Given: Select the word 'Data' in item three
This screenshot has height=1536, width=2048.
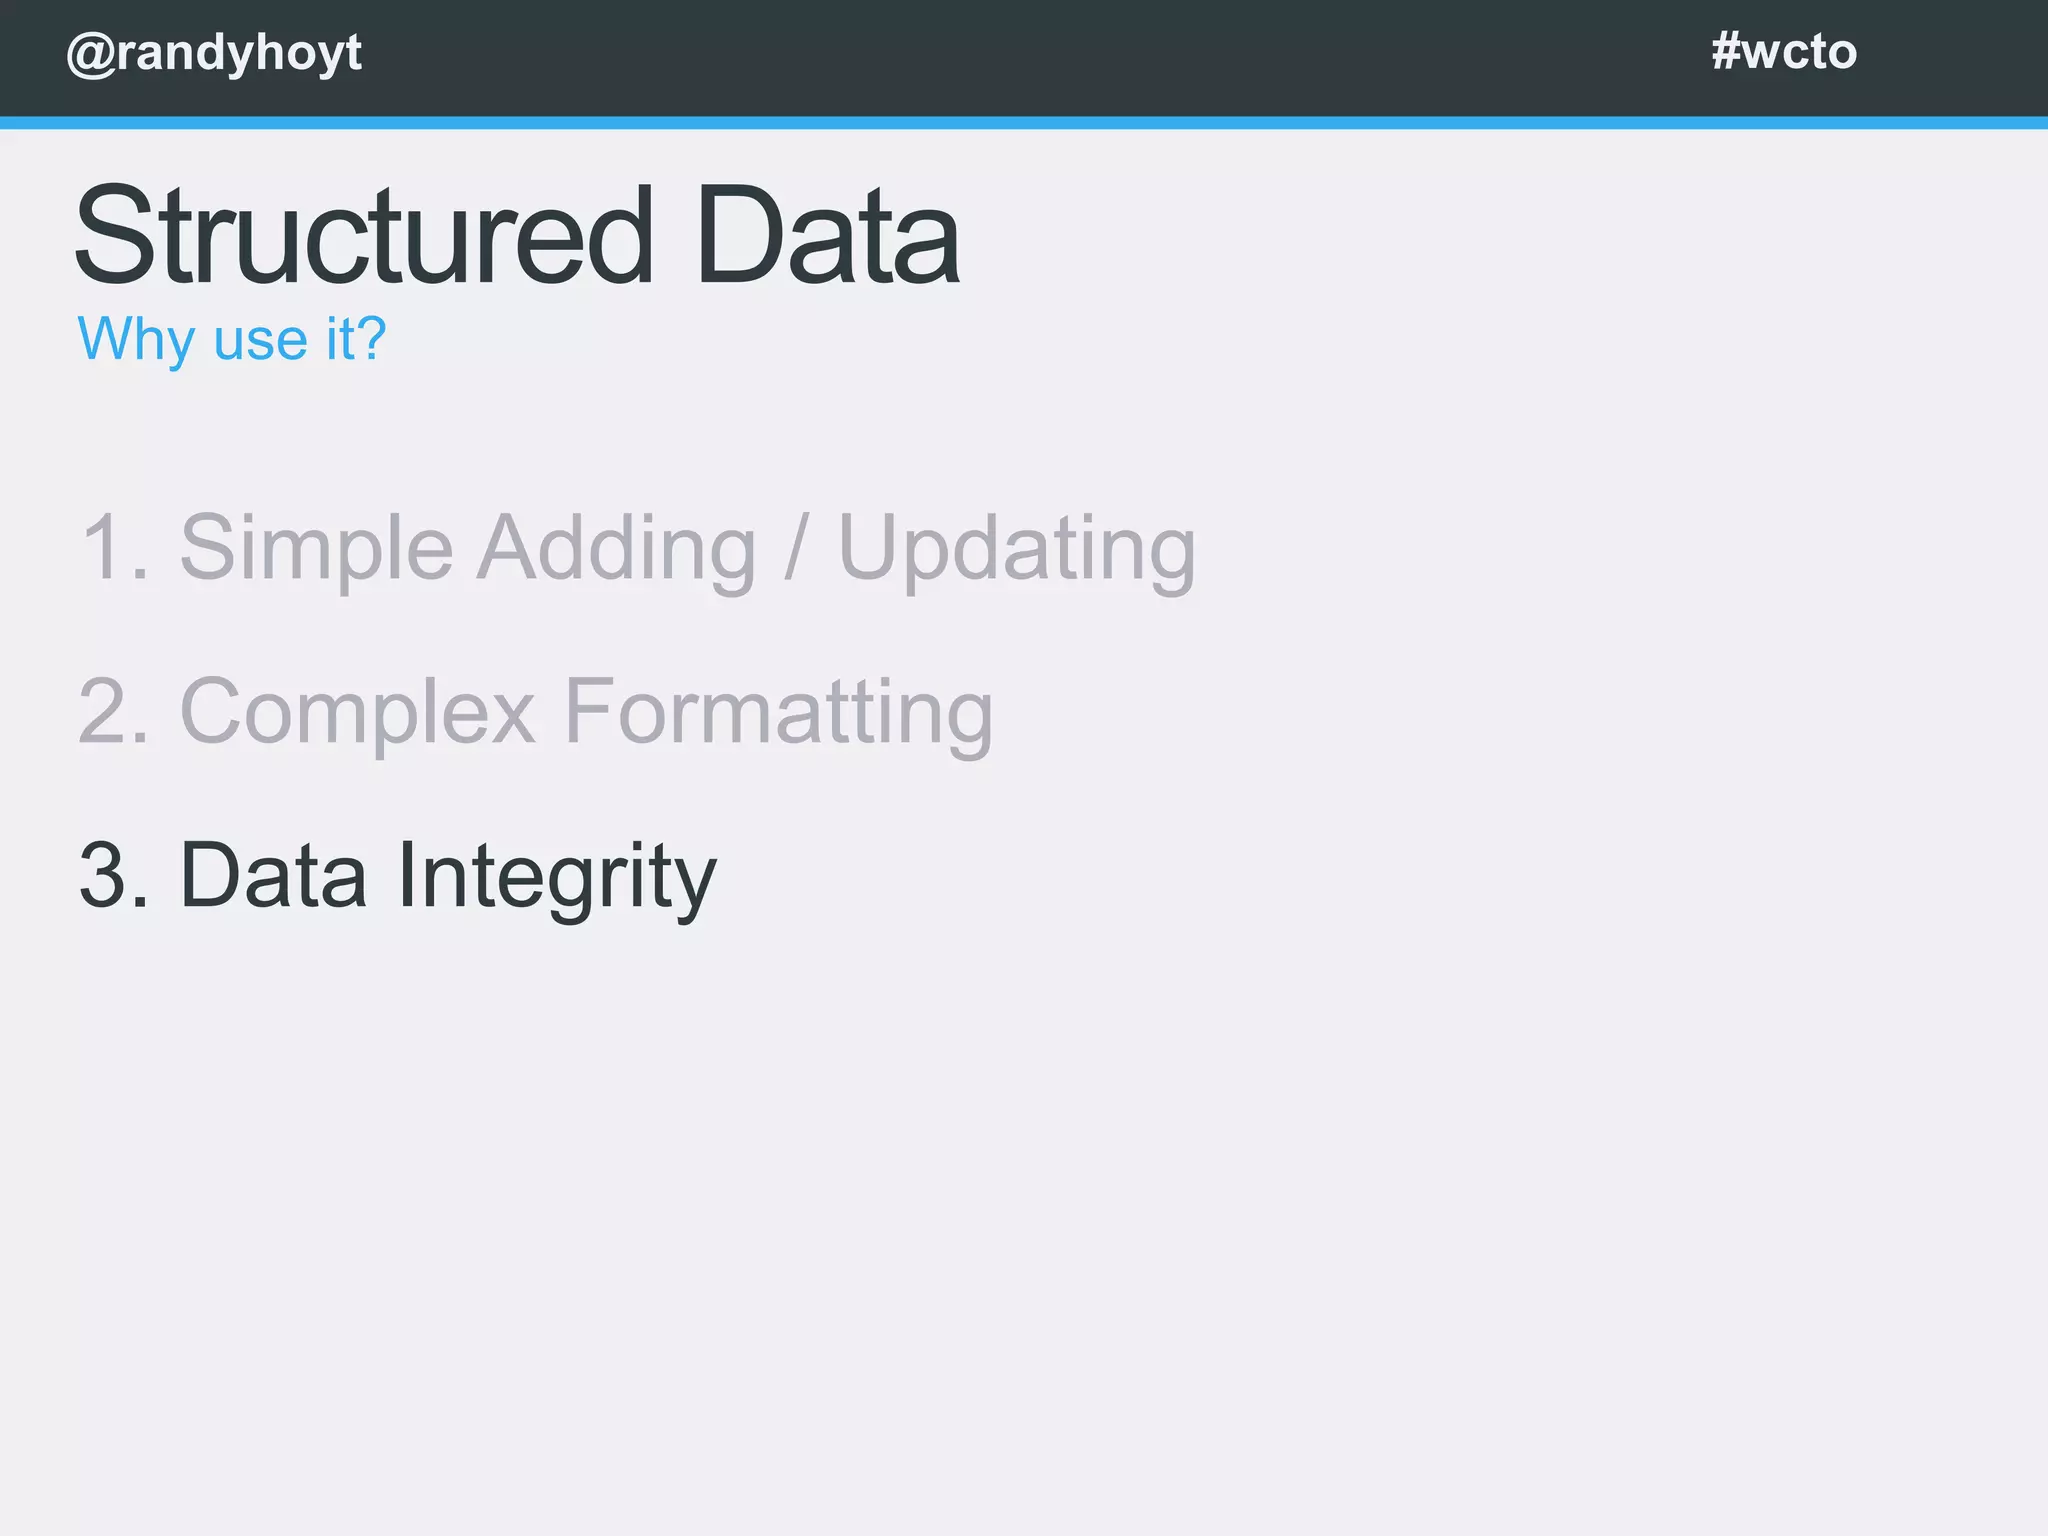Looking at the screenshot, I should (273, 876).
